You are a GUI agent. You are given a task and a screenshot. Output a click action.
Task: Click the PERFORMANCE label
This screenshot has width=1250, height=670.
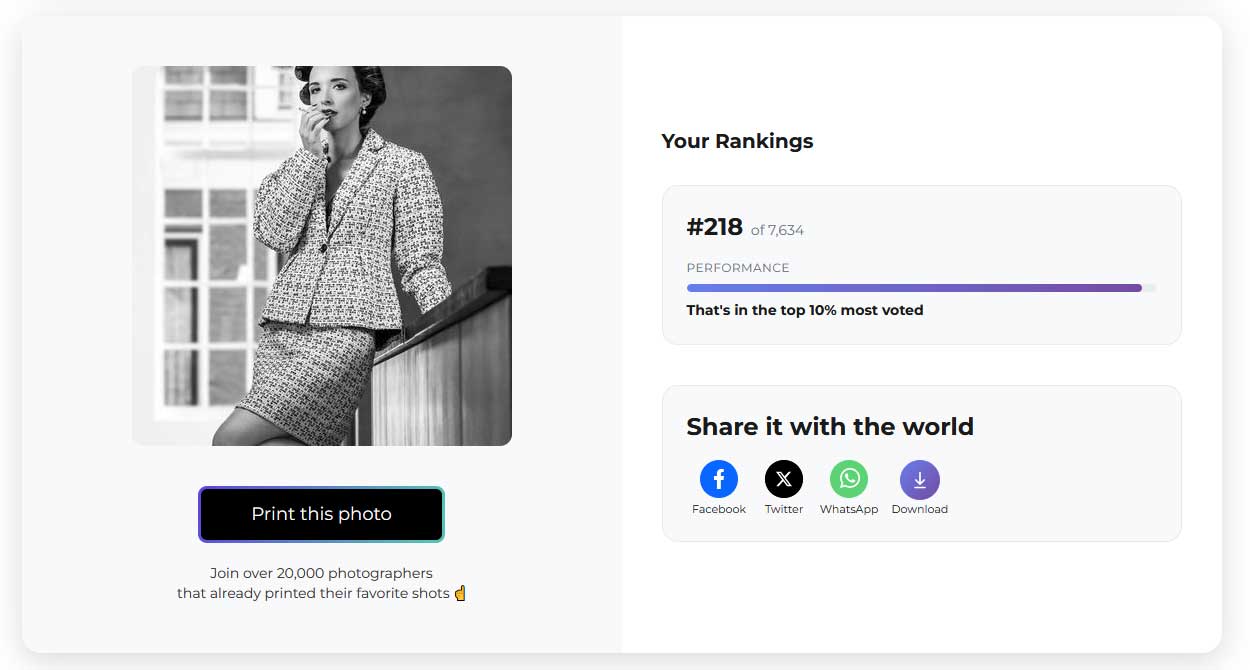[738, 268]
